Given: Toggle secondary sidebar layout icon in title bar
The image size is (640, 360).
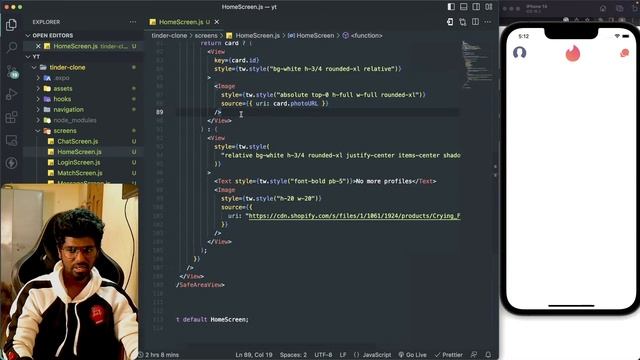Looking at the screenshot, I should [476, 7].
